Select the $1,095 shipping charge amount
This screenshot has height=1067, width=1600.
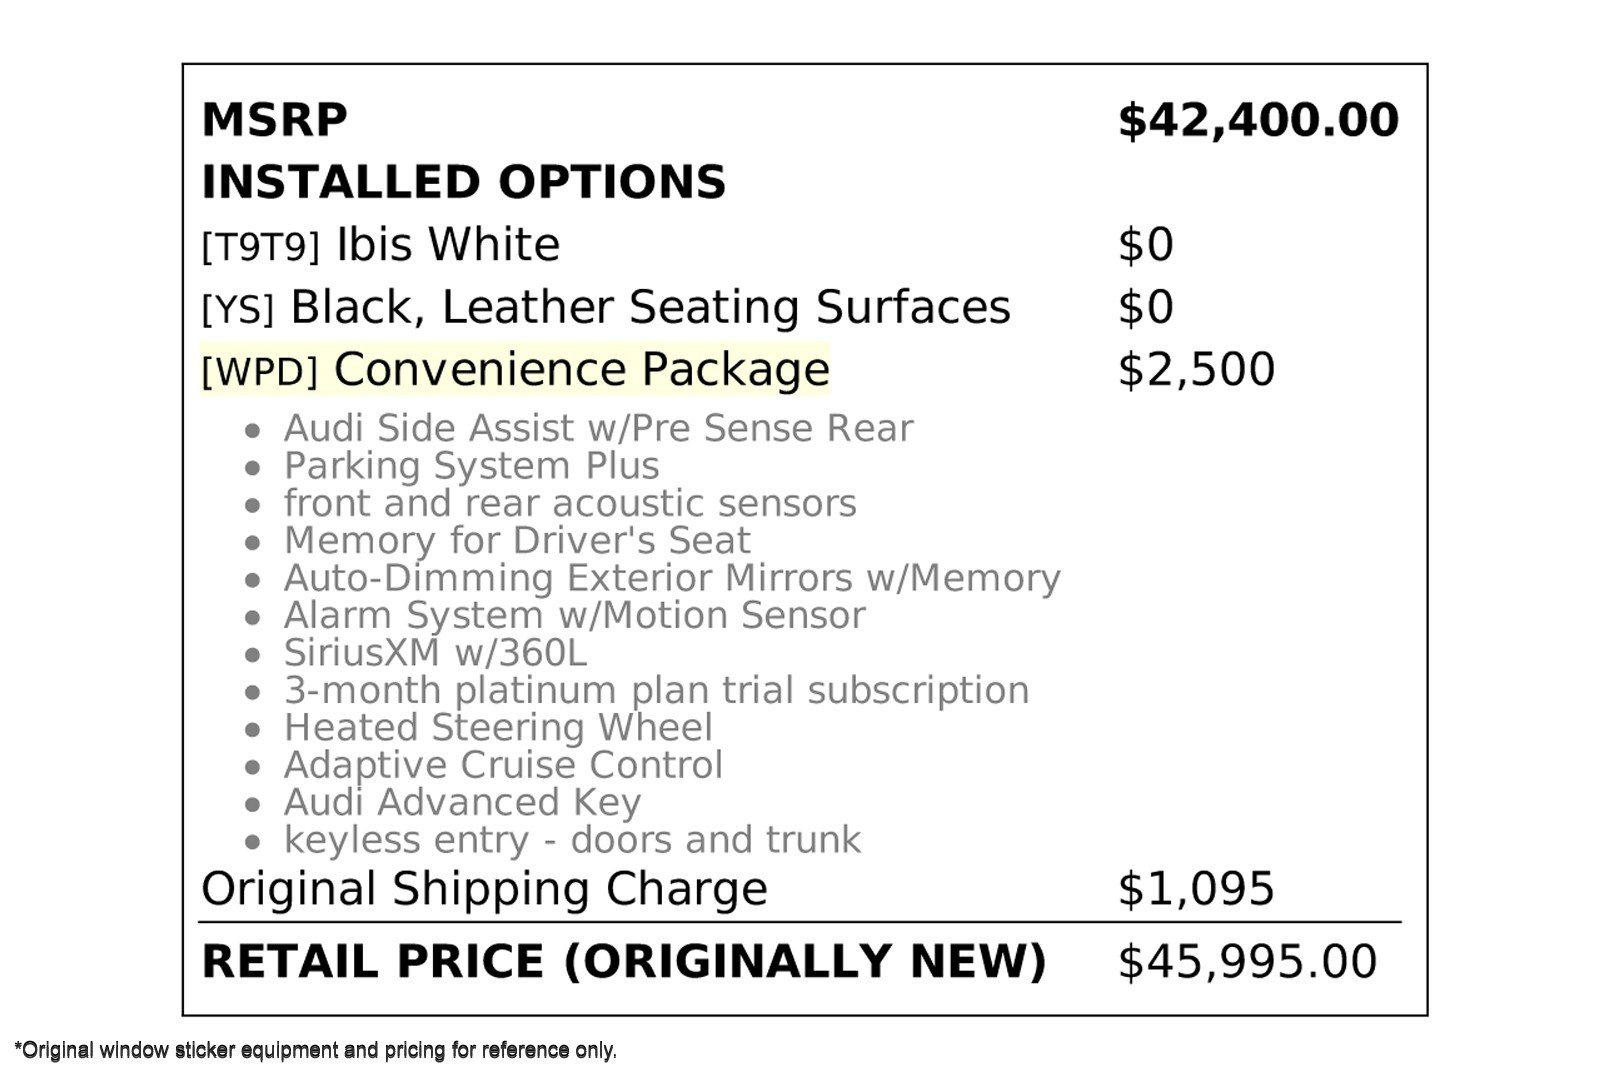pos(1196,889)
